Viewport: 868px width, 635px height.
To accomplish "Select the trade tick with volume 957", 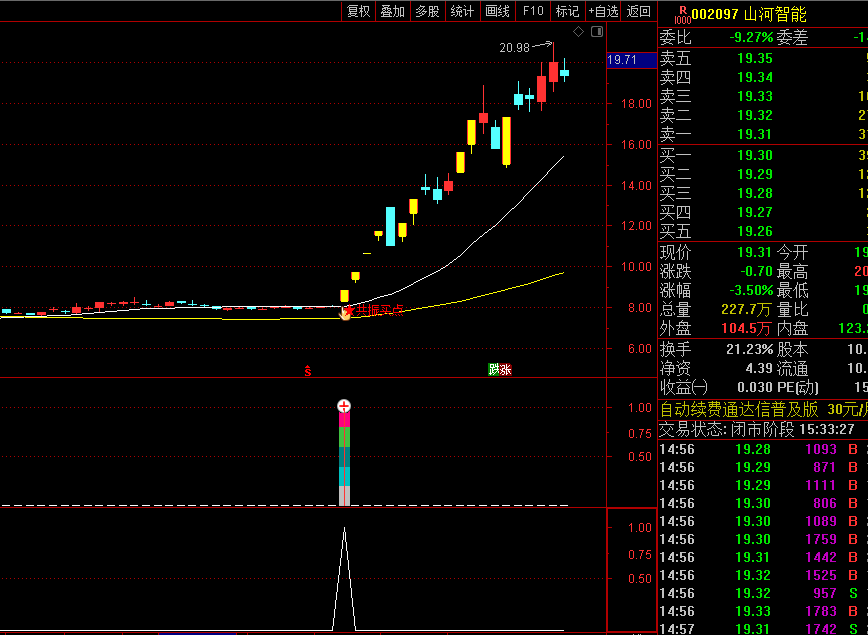I will pos(763,593).
